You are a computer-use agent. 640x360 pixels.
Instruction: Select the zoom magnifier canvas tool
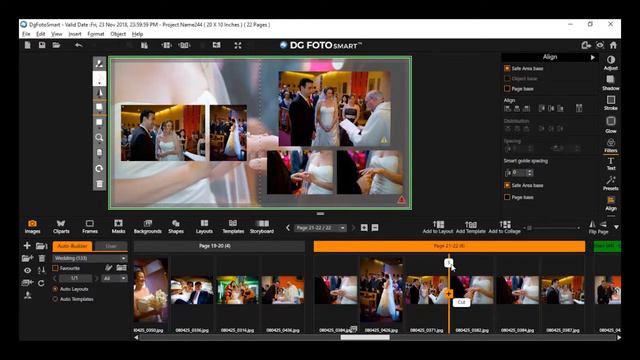(x=99, y=138)
